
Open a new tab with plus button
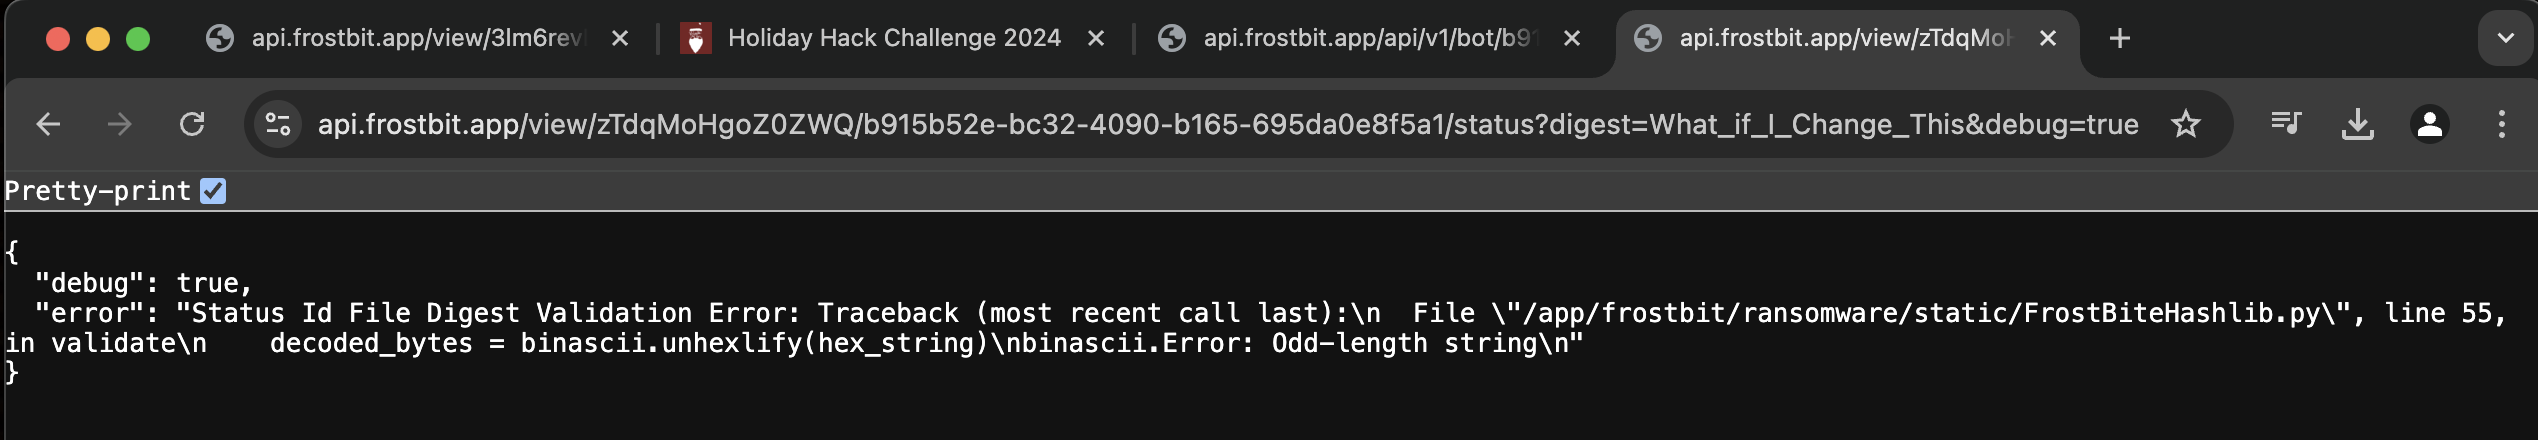pyautogui.click(x=2119, y=38)
